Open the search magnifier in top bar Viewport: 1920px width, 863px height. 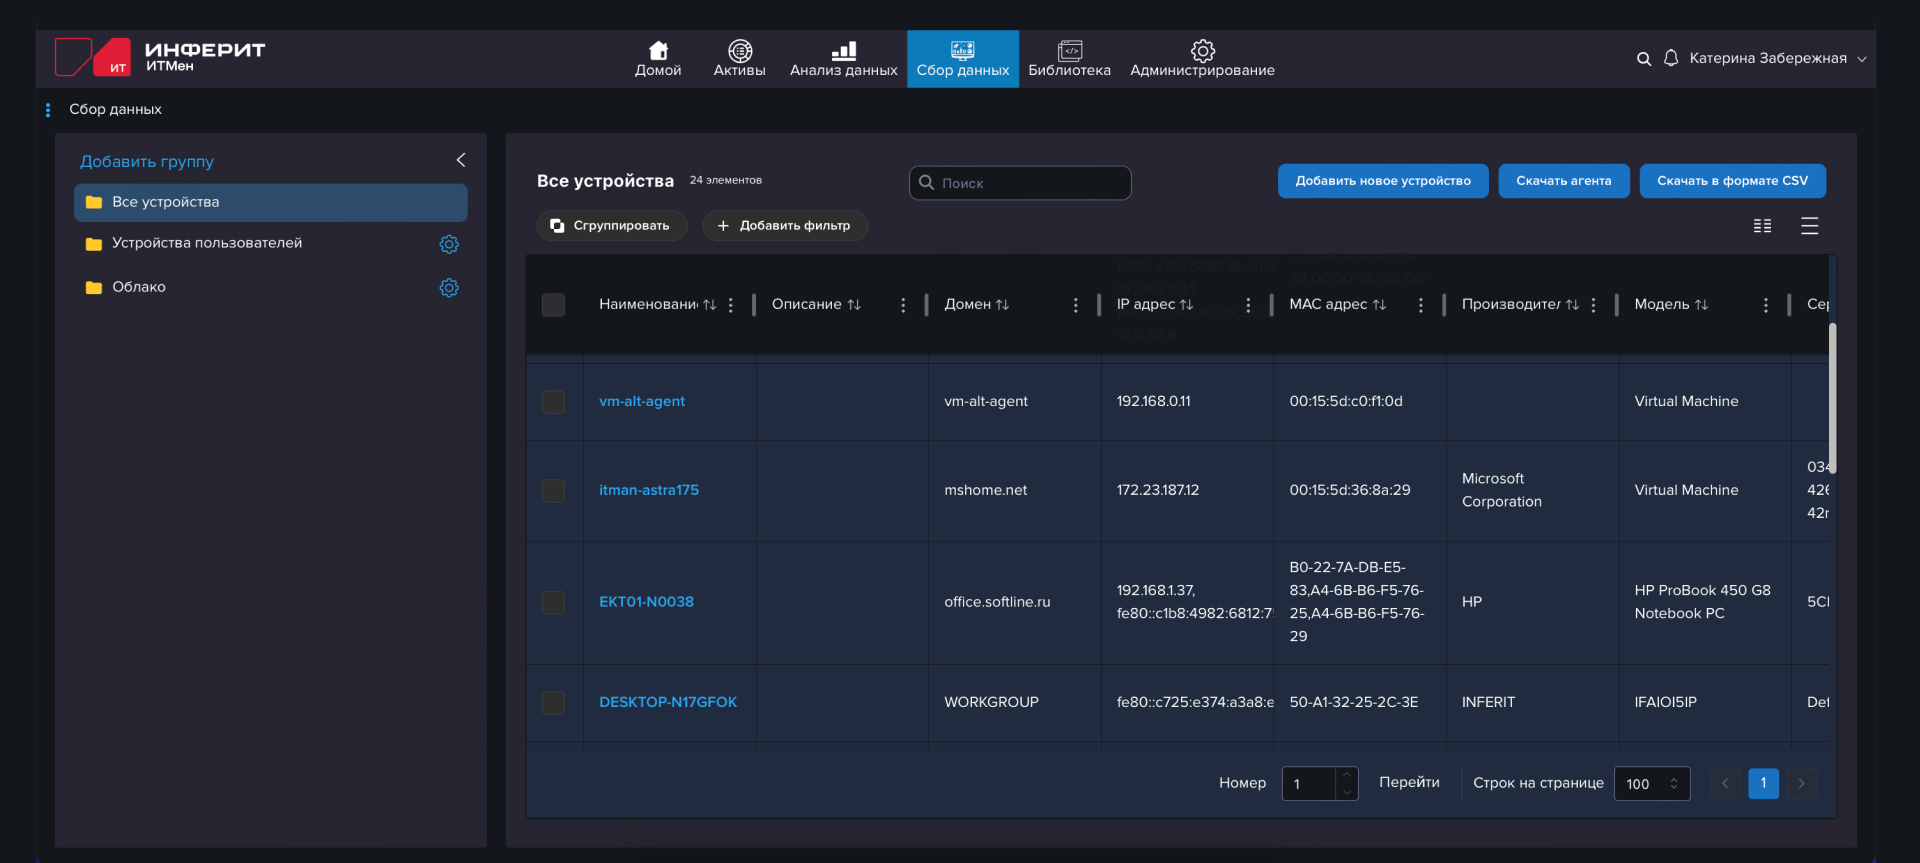coord(1643,59)
